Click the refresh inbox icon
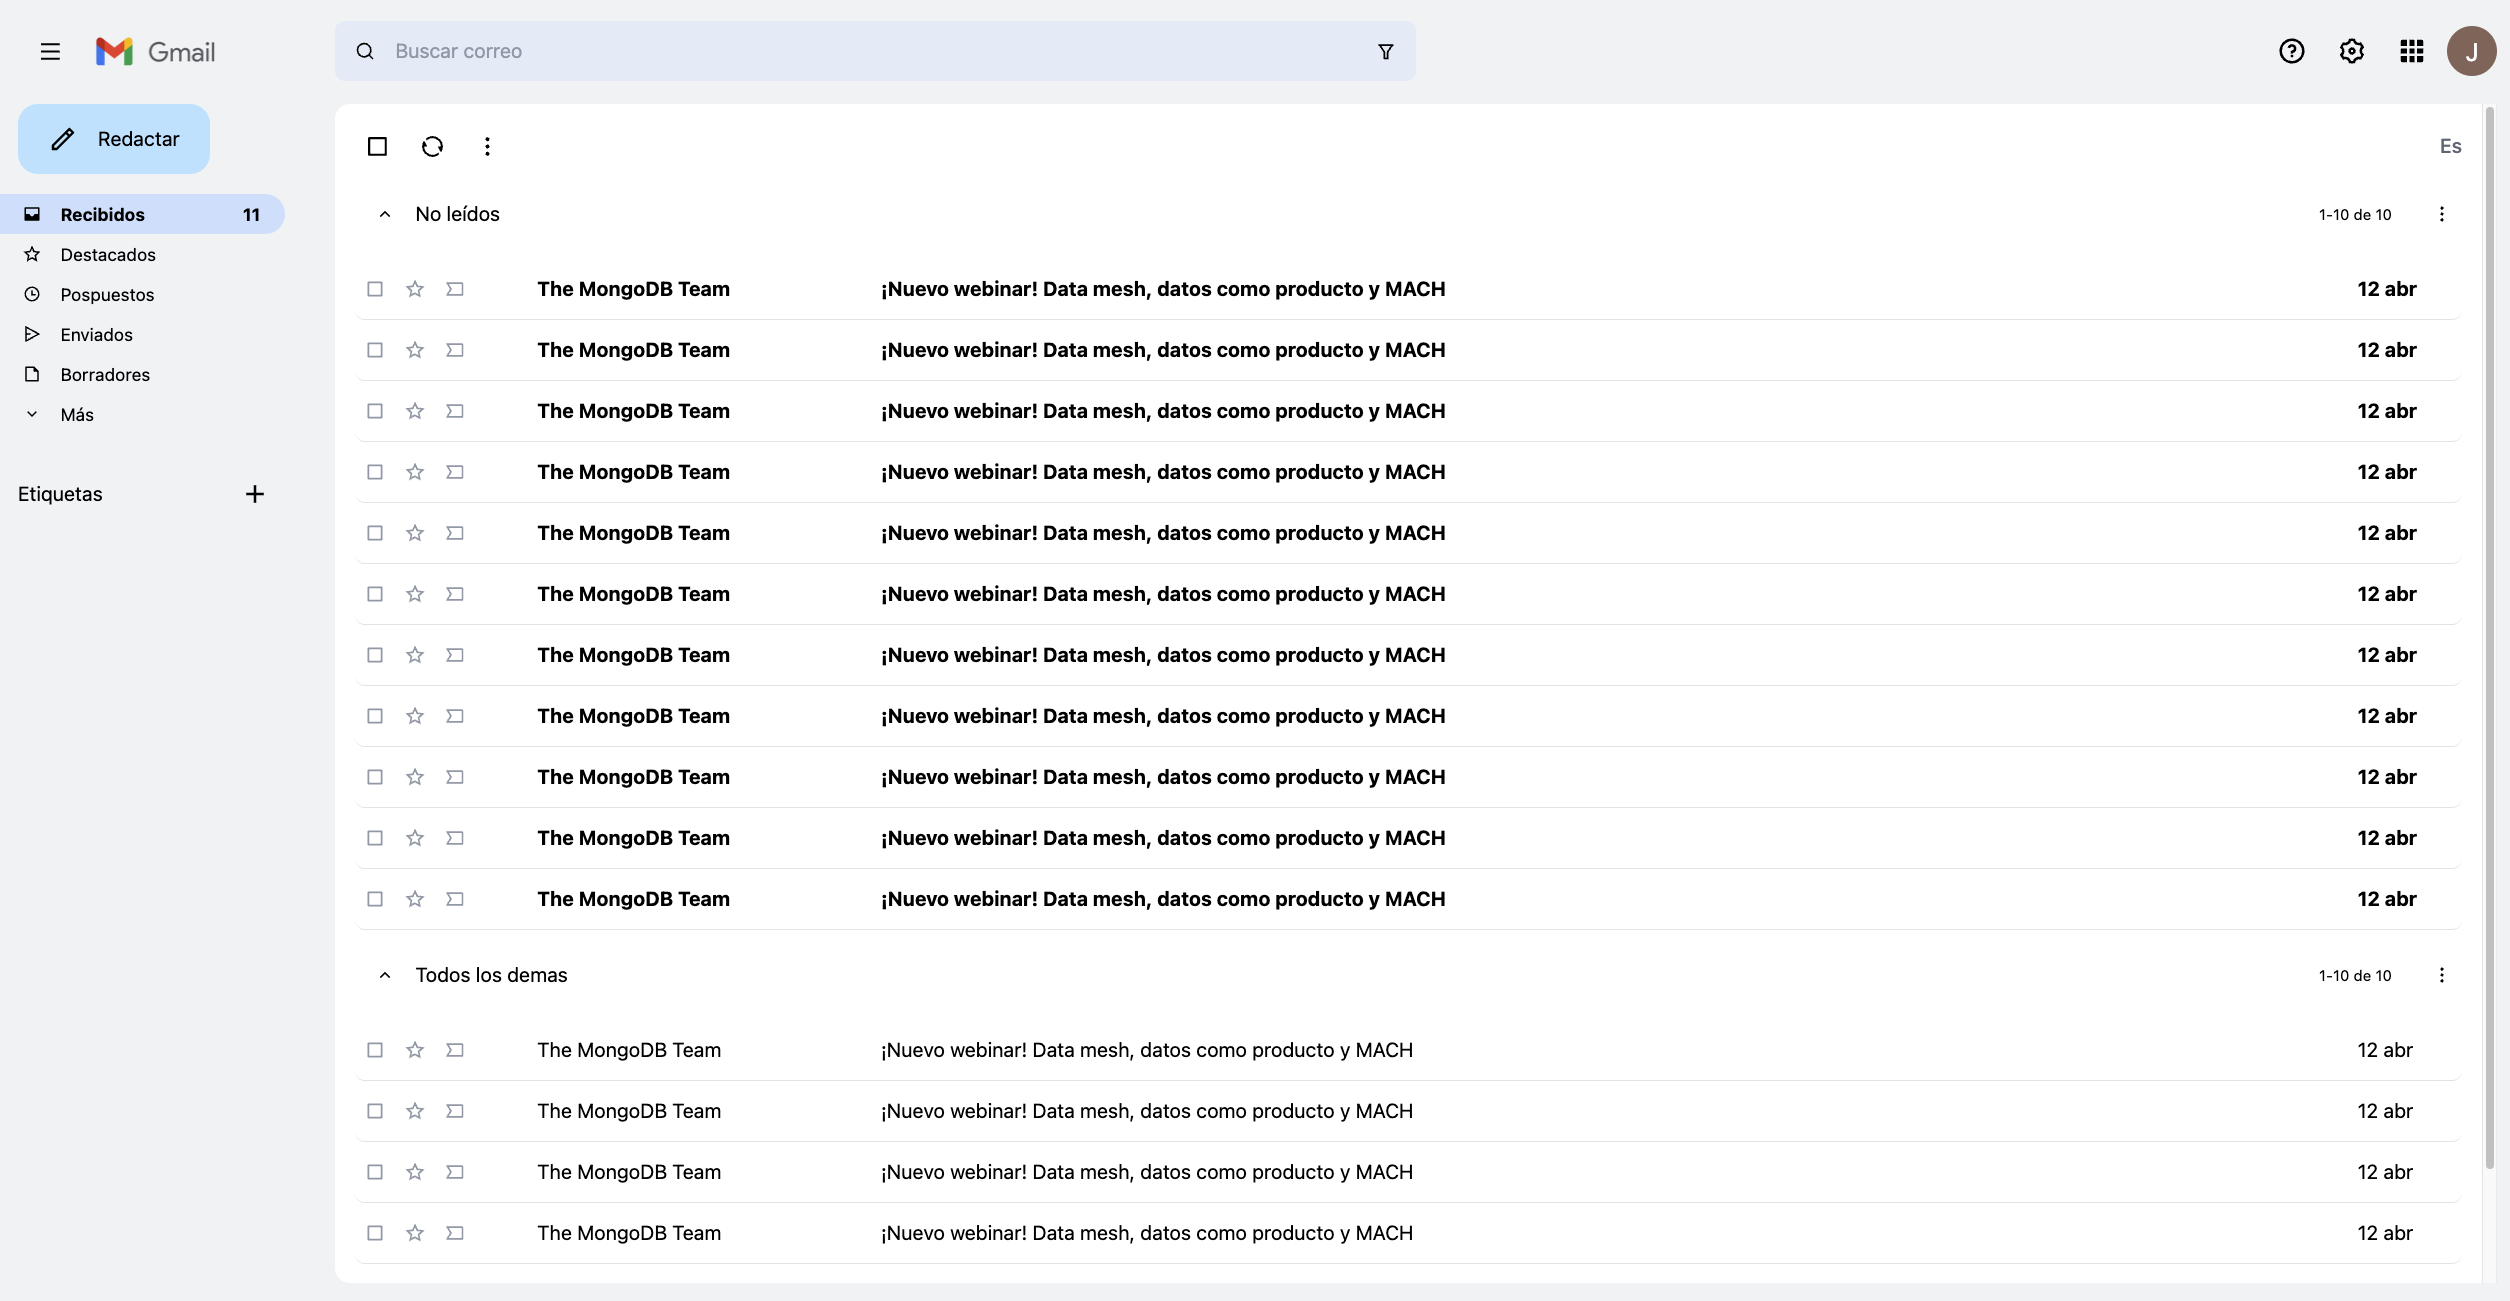 pyautogui.click(x=432, y=147)
